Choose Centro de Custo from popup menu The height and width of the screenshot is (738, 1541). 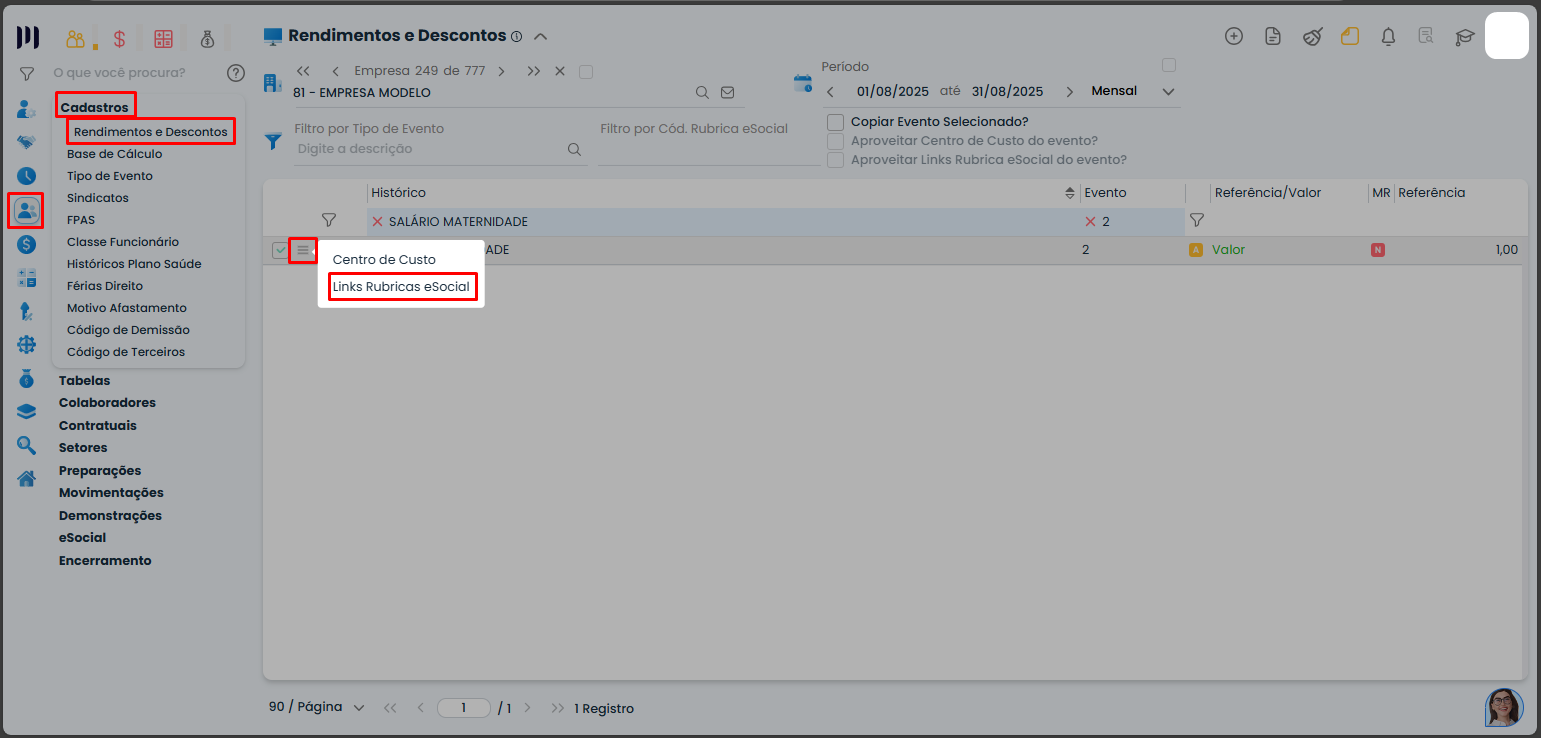384,259
